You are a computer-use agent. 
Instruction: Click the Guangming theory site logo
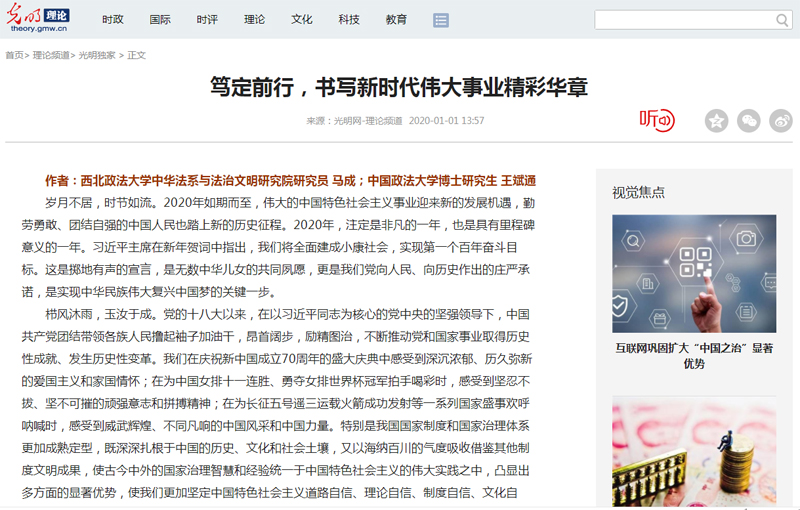tap(42, 19)
